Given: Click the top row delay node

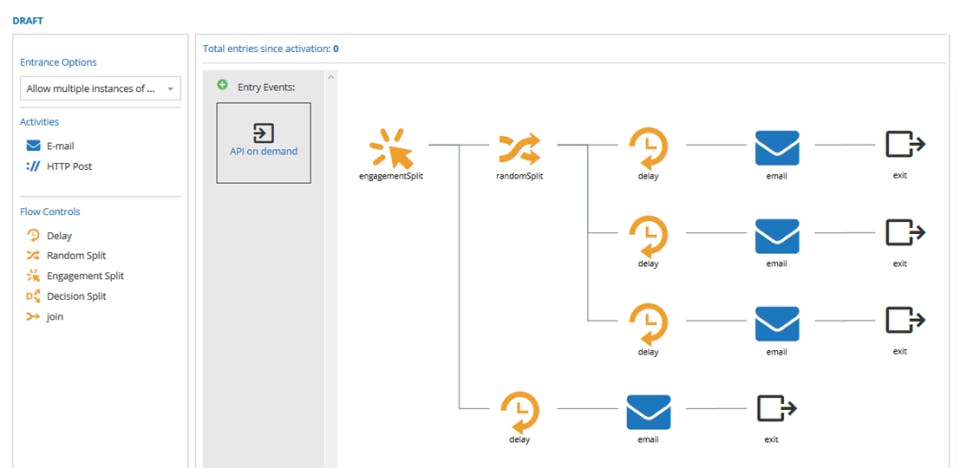Looking at the screenshot, I should coord(648,148).
